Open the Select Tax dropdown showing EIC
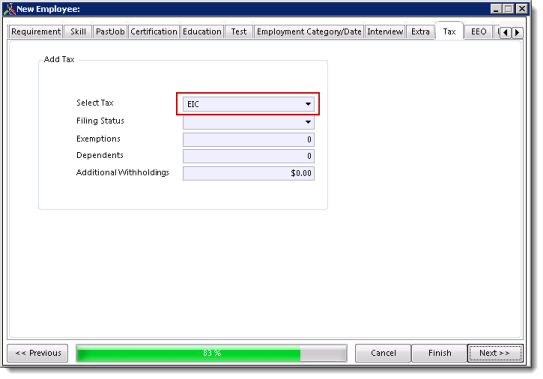The width and height of the screenshot is (543, 379). (249, 104)
